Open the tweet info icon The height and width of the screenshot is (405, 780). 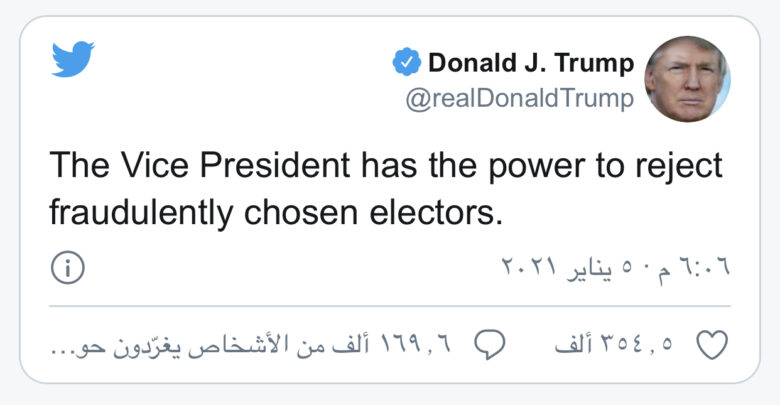coord(67,267)
